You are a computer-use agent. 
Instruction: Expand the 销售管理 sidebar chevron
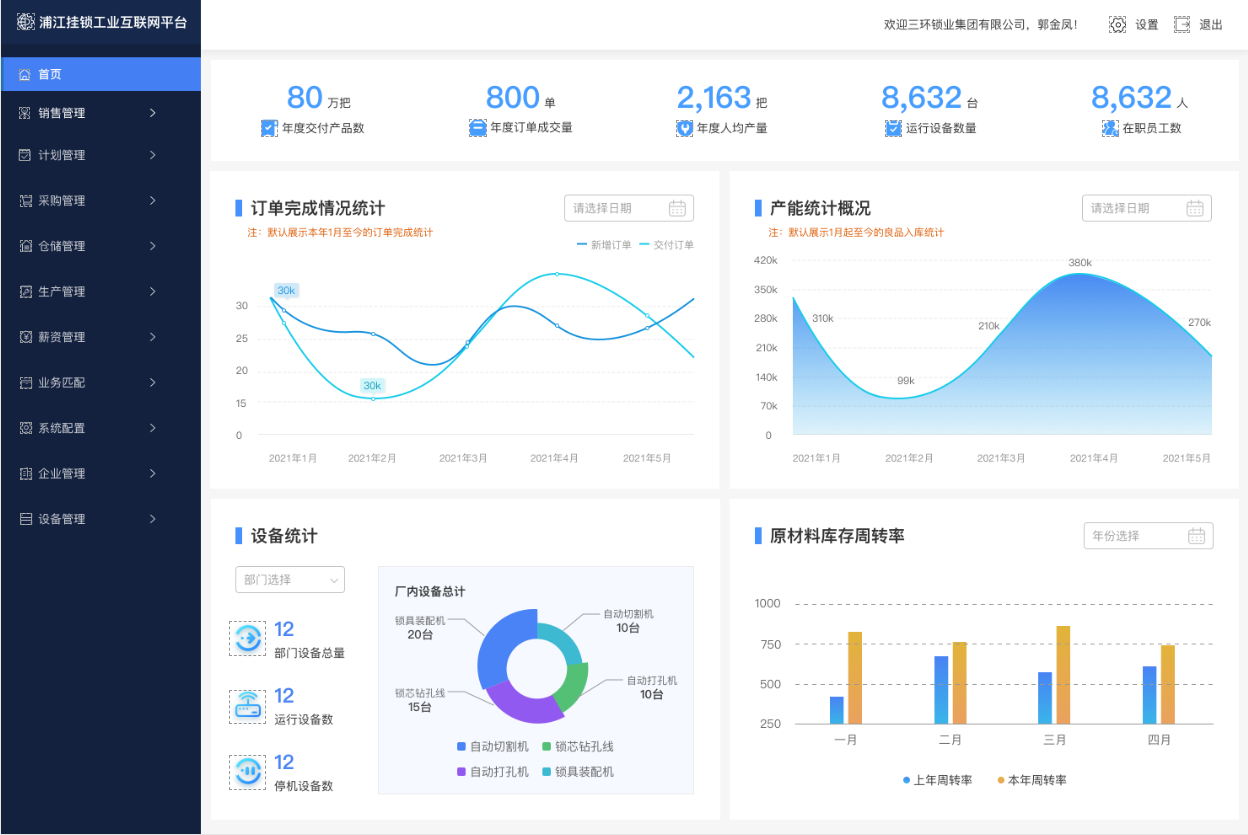click(153, 113)
